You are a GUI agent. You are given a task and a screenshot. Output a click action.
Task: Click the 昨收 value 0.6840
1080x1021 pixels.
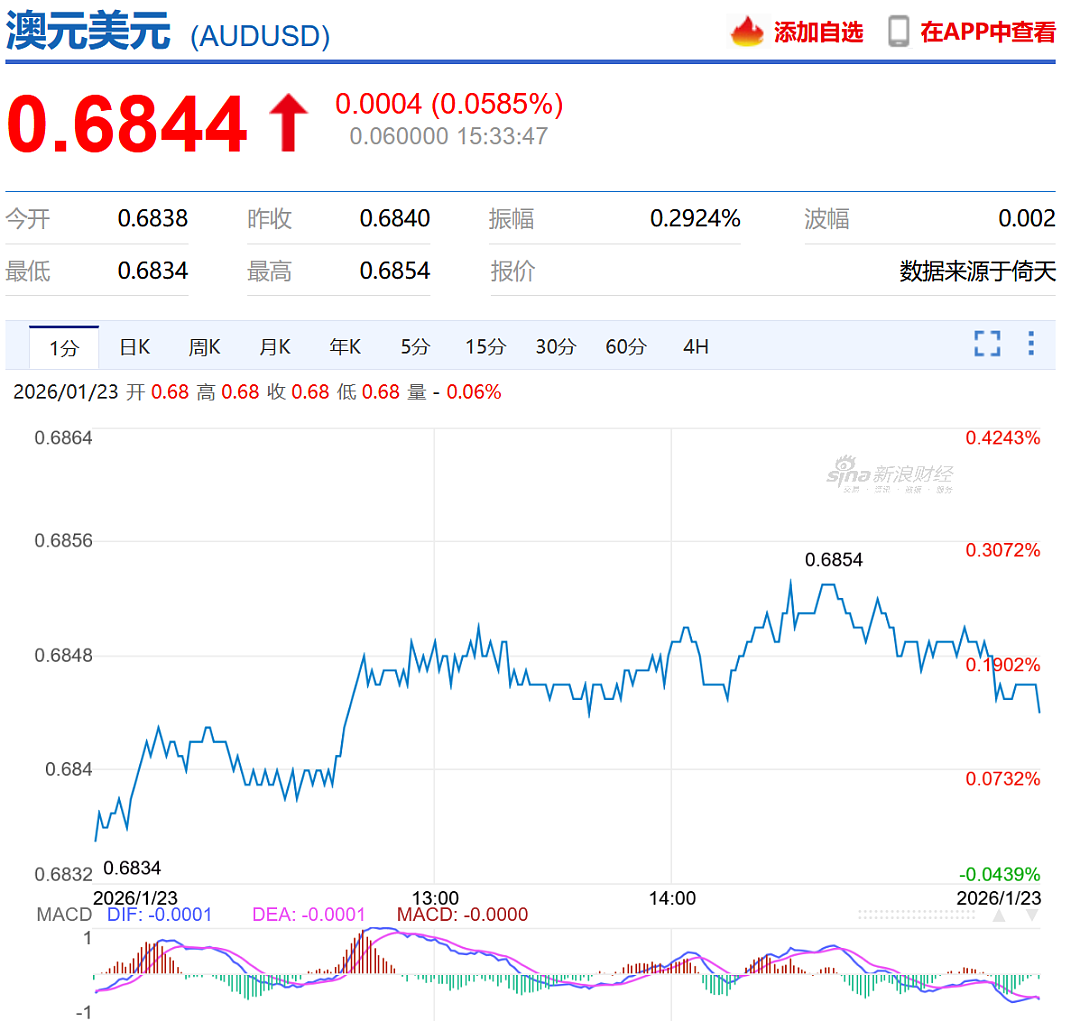395,218
